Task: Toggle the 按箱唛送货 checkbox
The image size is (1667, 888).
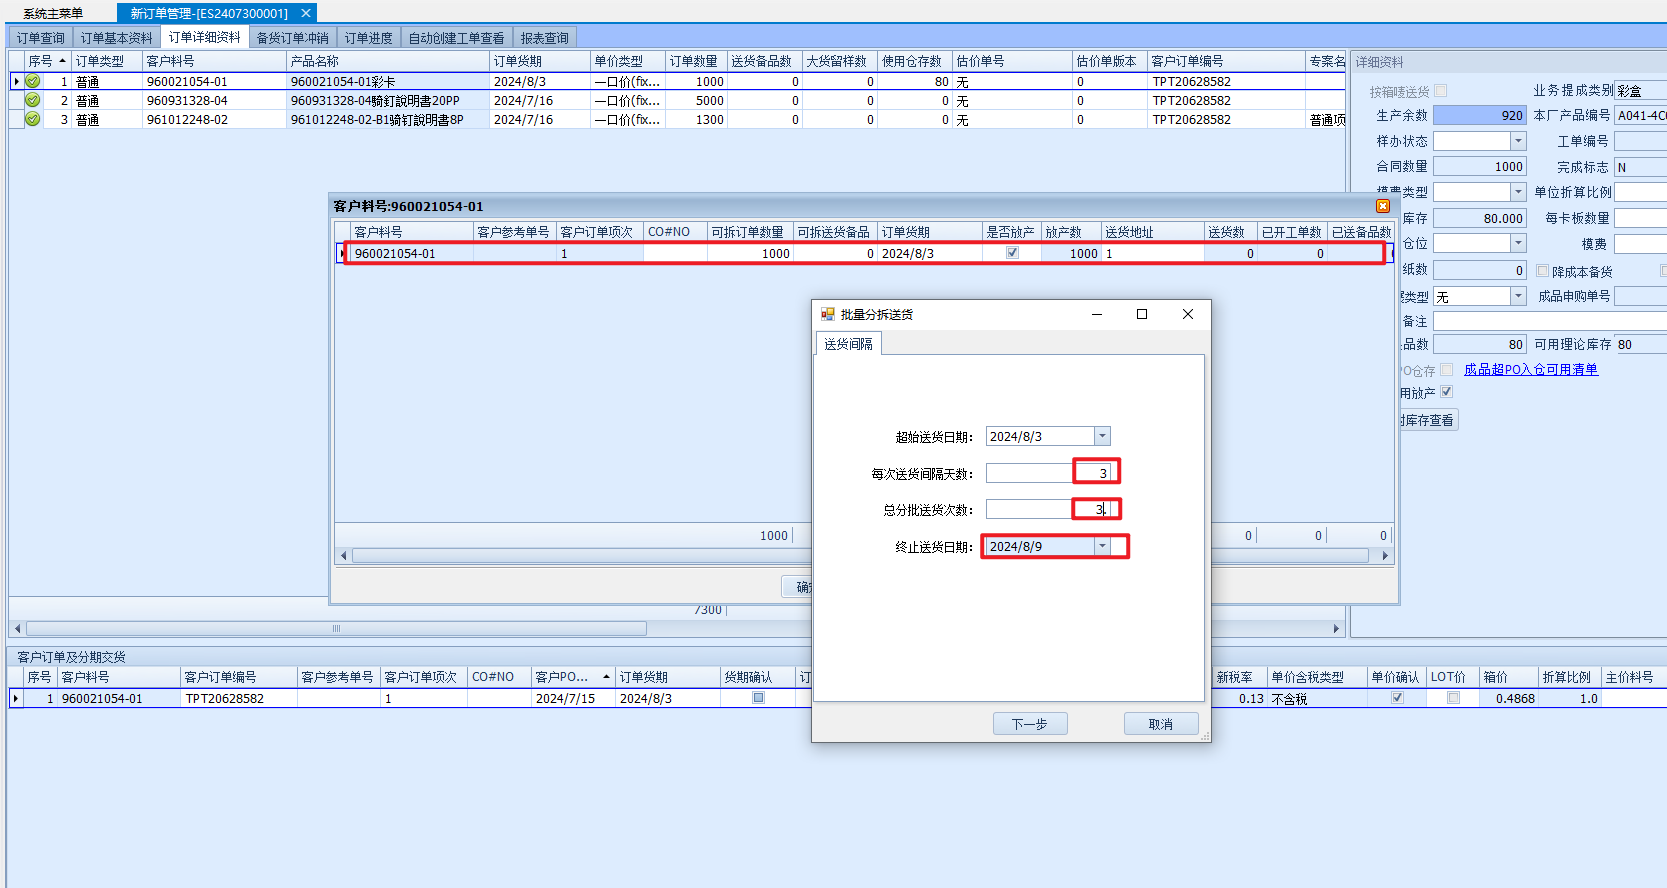Action: click(1441, 91)
